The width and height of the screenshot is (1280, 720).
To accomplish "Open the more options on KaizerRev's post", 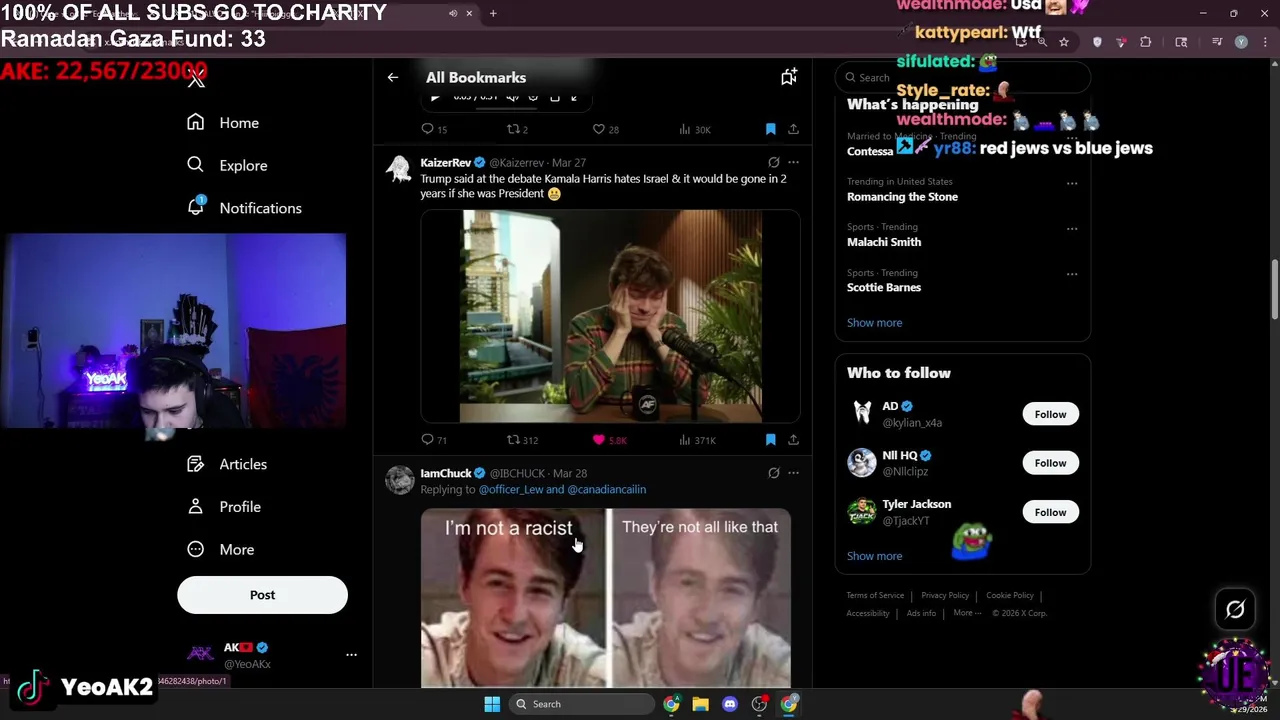I will (x=793, y=162).
